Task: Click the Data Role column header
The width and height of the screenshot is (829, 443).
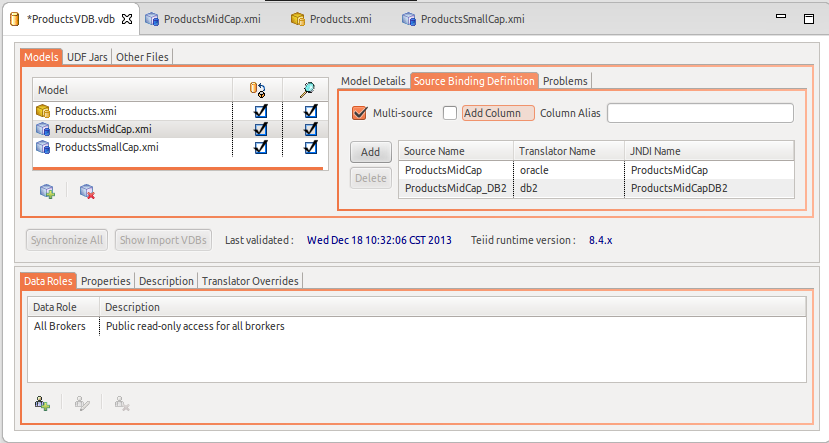Action: pos(63,307)
